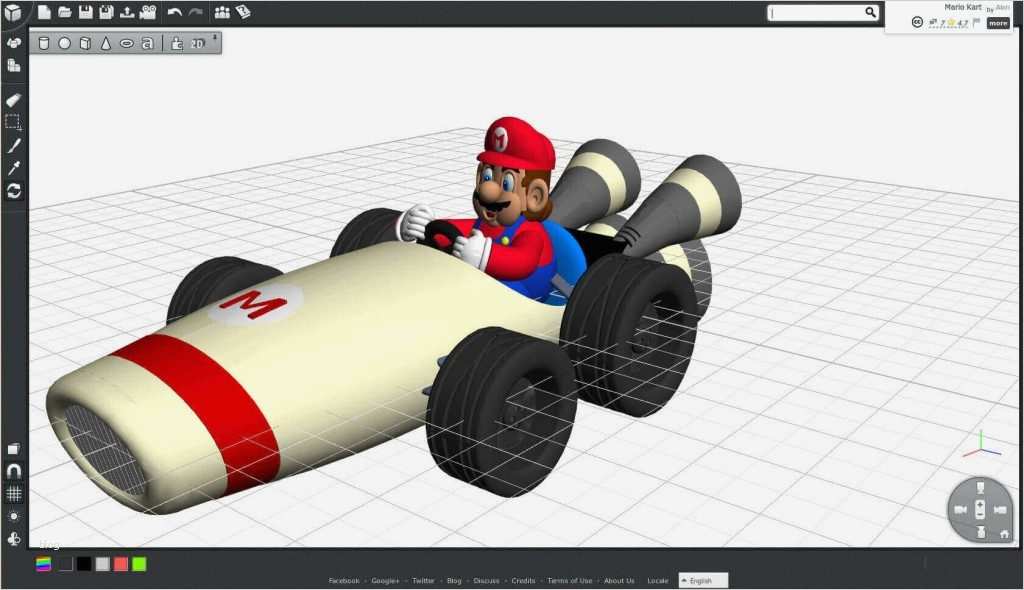
Task: Click the zoom plus/minus in navigator center
Action: 980,510
